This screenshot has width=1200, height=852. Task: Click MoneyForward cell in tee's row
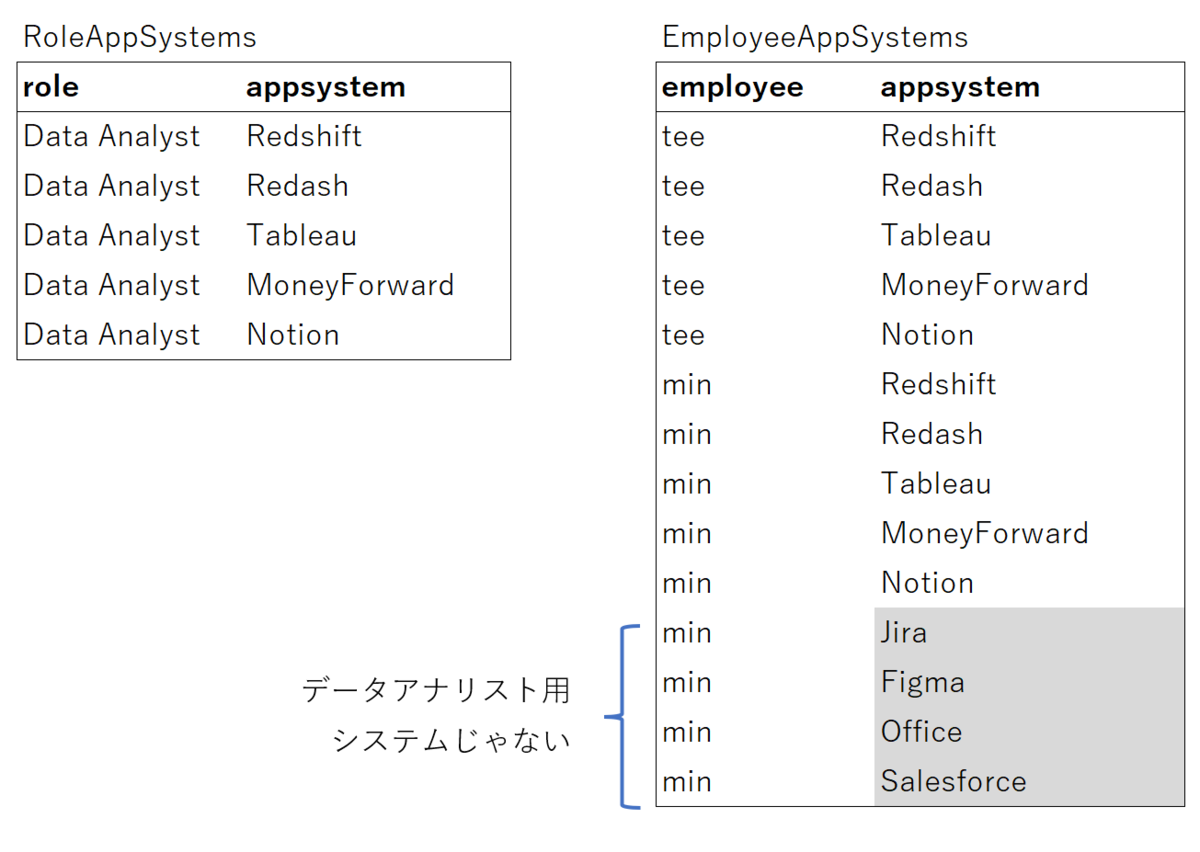pos(984,285)
